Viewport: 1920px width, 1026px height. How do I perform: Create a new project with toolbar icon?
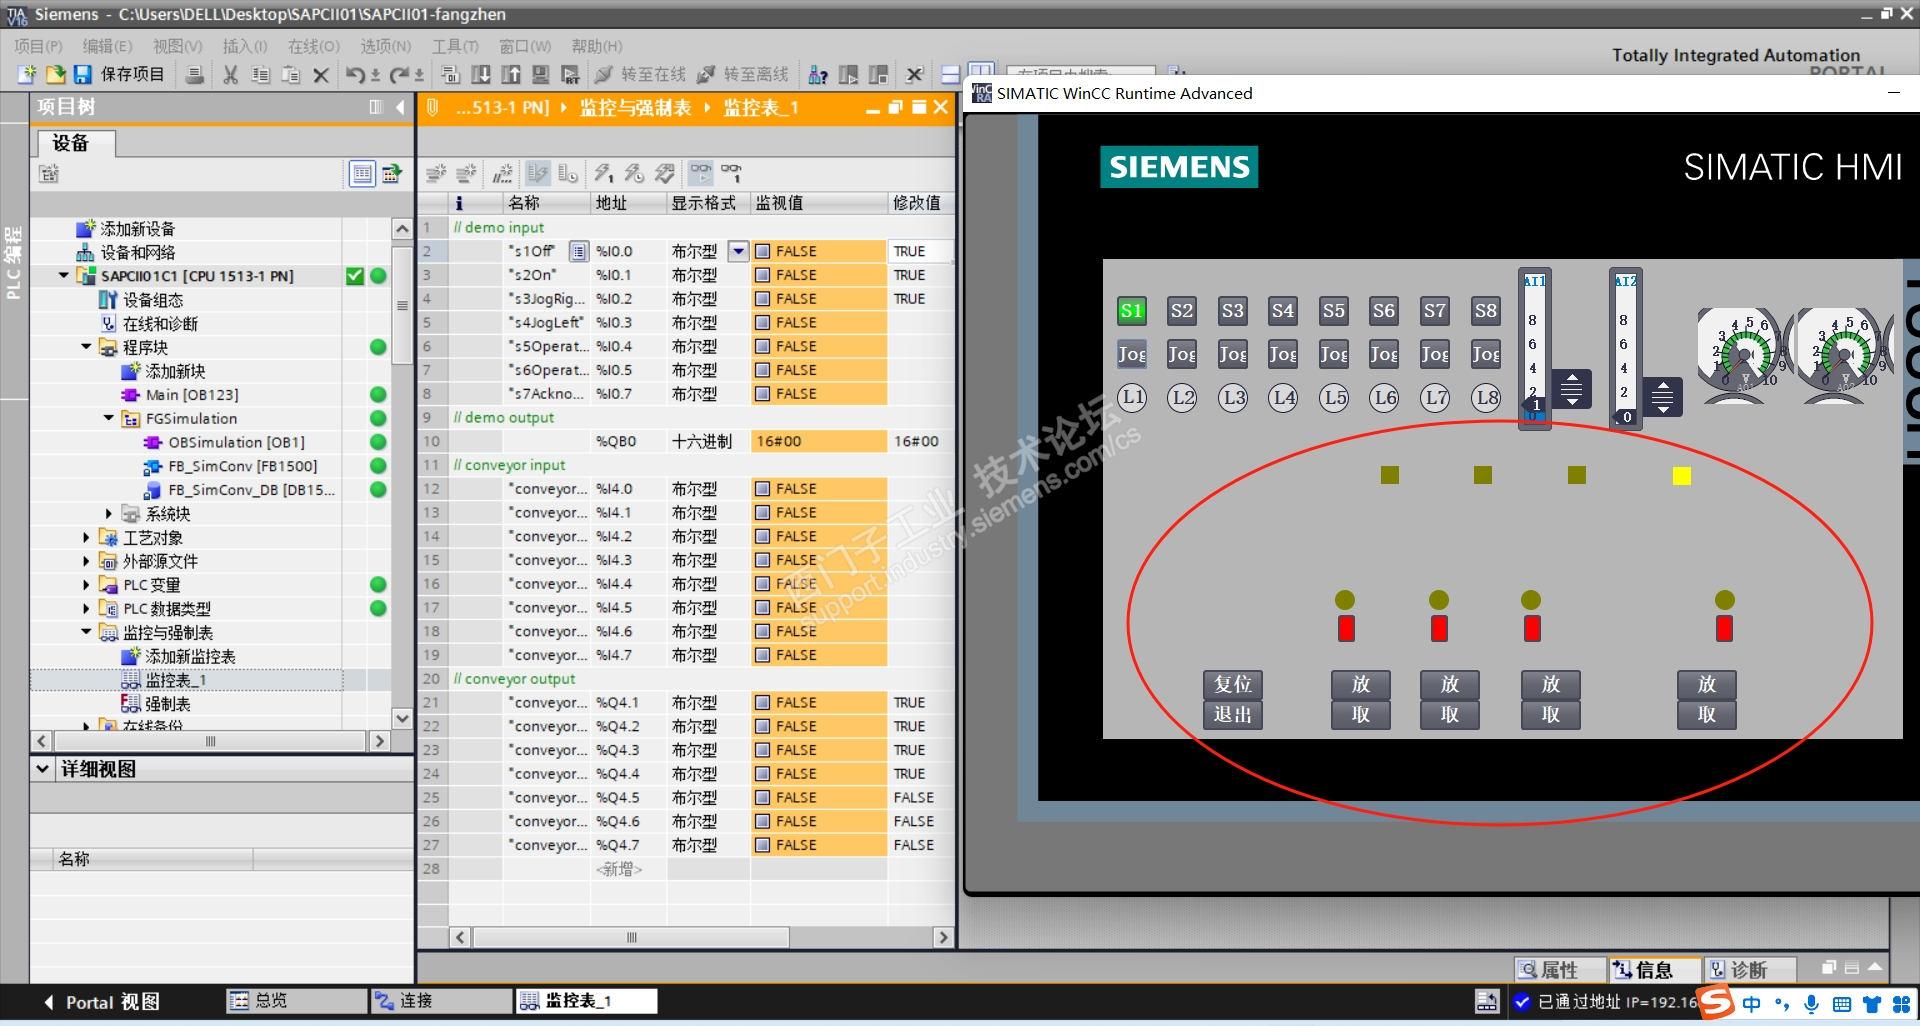[x=27, y=75]
